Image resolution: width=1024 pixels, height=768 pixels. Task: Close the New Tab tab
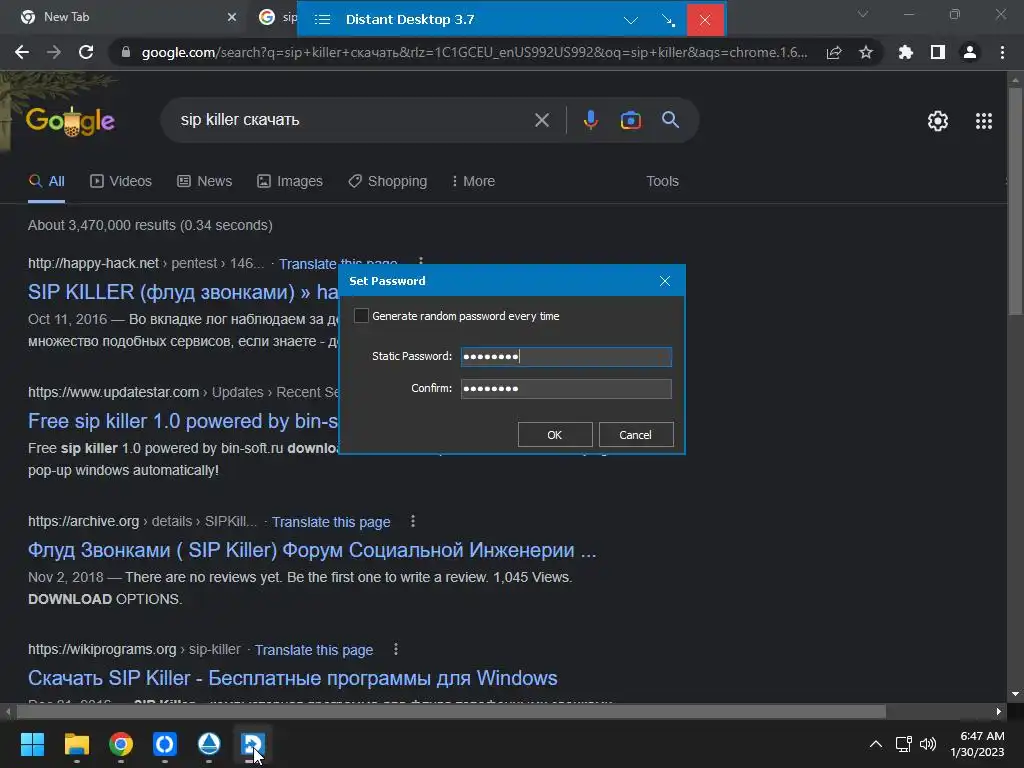coord(232,17)
